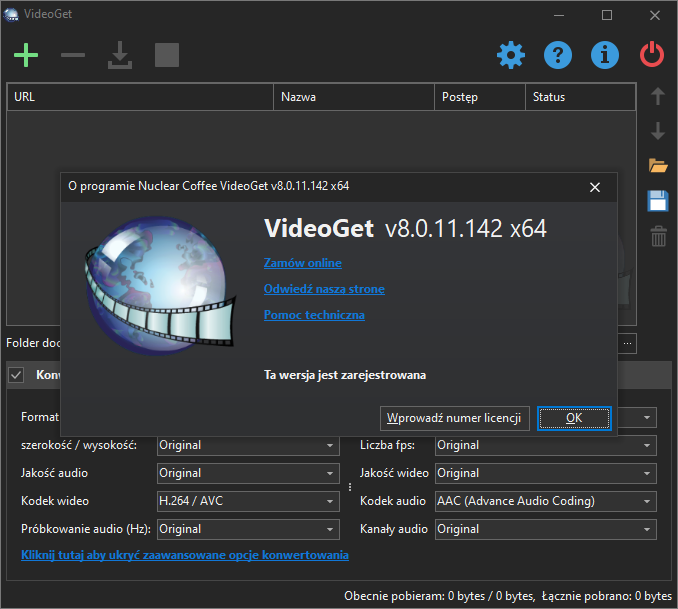Click status text 'Łącznie pobrano: 0 bytes'
Image resolution: width=678 pixels, height=609 pixels.
pos(607,596)
